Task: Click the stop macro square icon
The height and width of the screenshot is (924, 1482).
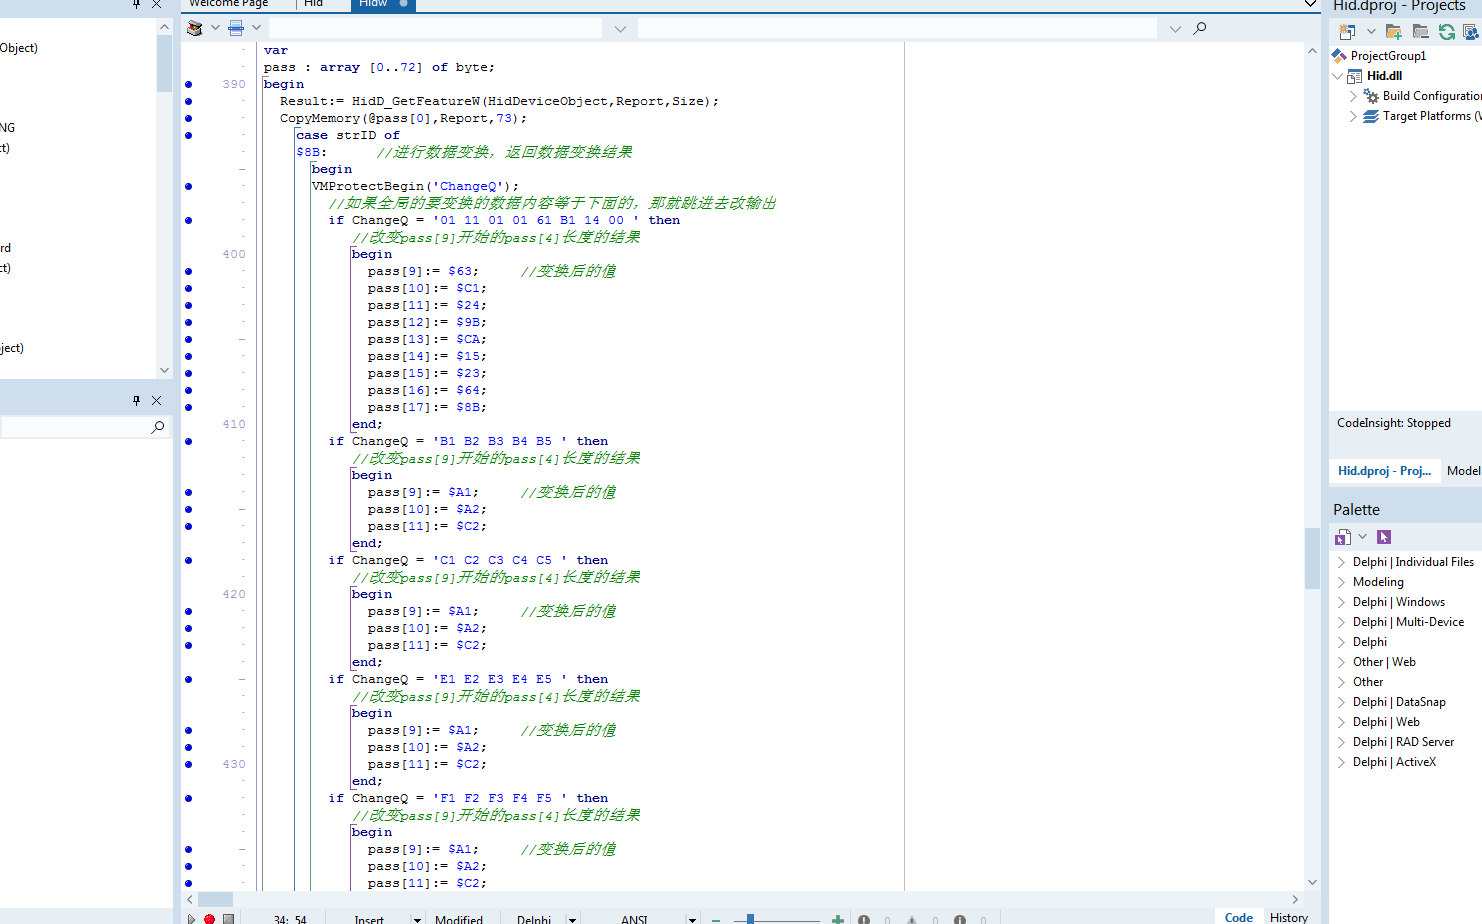Action: 228,919
